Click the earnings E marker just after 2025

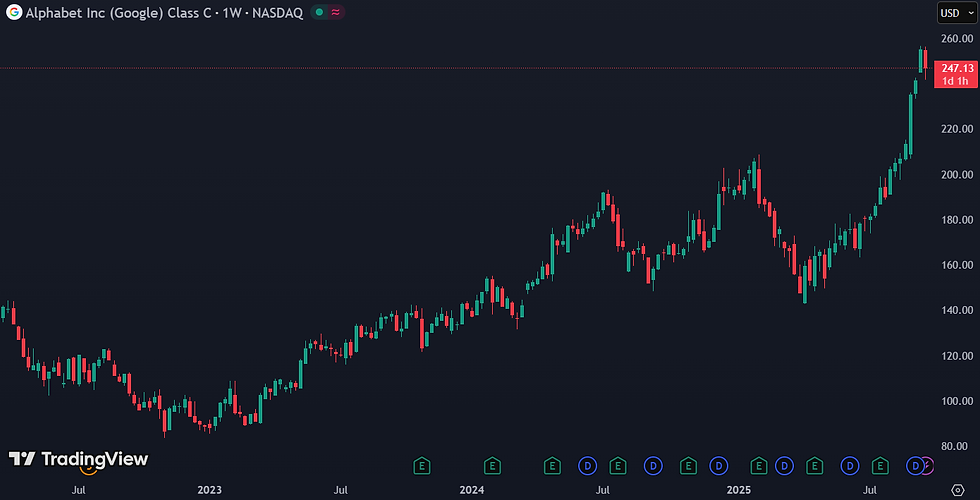759,465
